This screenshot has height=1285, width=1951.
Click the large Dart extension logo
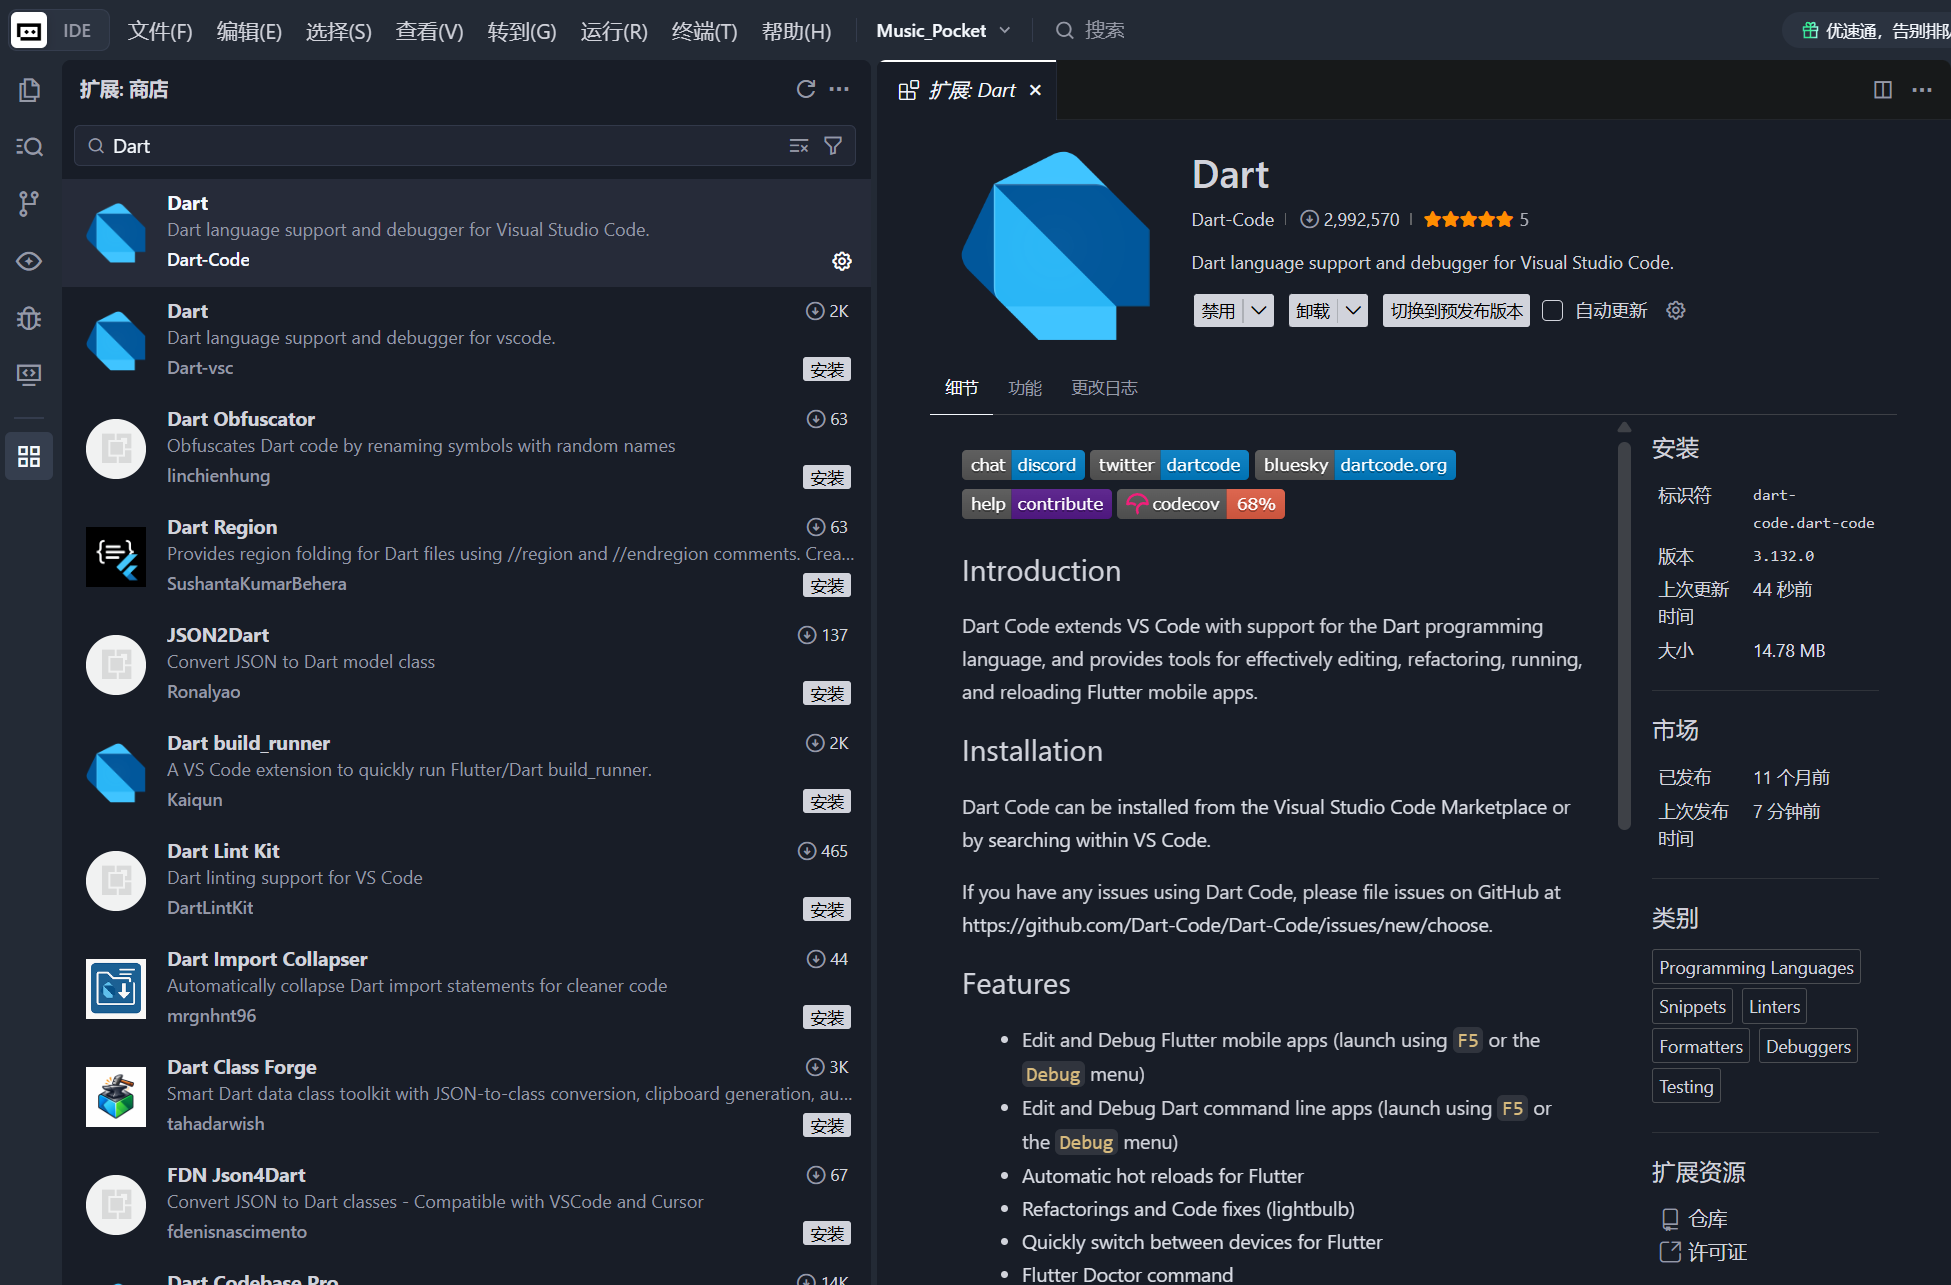pyautogui.click(x=1056, y=246)
